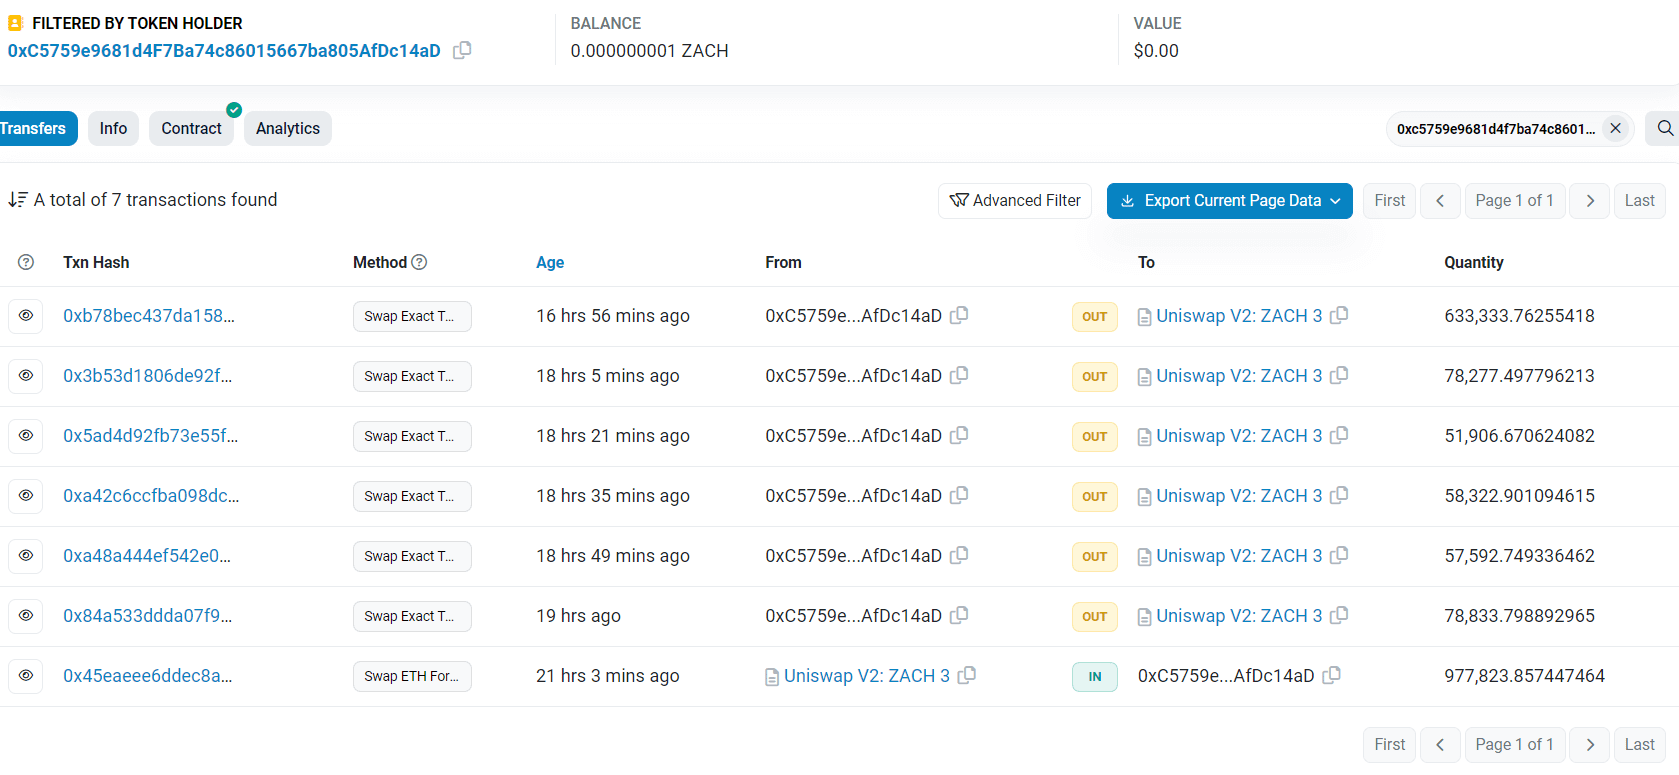Viewport: 1679px width, 775px height.
Task: Toggle sort order icon beside total transactions
Action: point(18,200)
